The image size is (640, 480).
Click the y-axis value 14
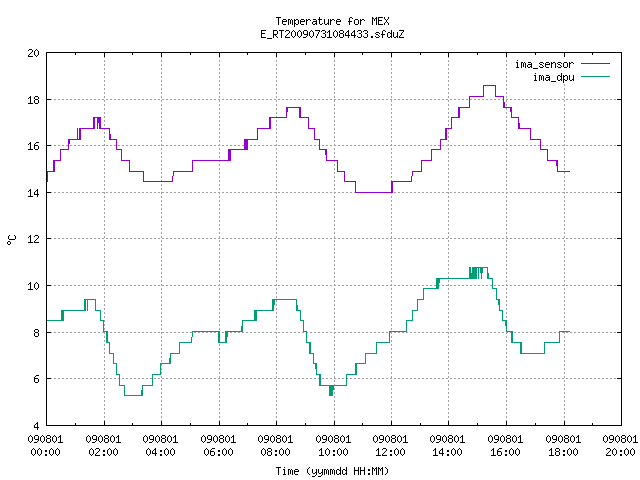33,193
